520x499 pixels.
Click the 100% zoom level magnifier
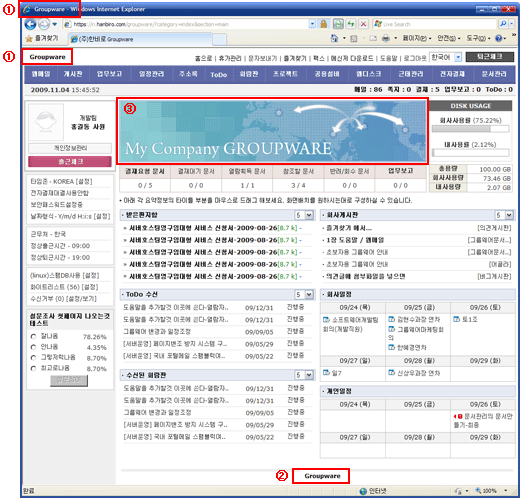coord(478,491)
